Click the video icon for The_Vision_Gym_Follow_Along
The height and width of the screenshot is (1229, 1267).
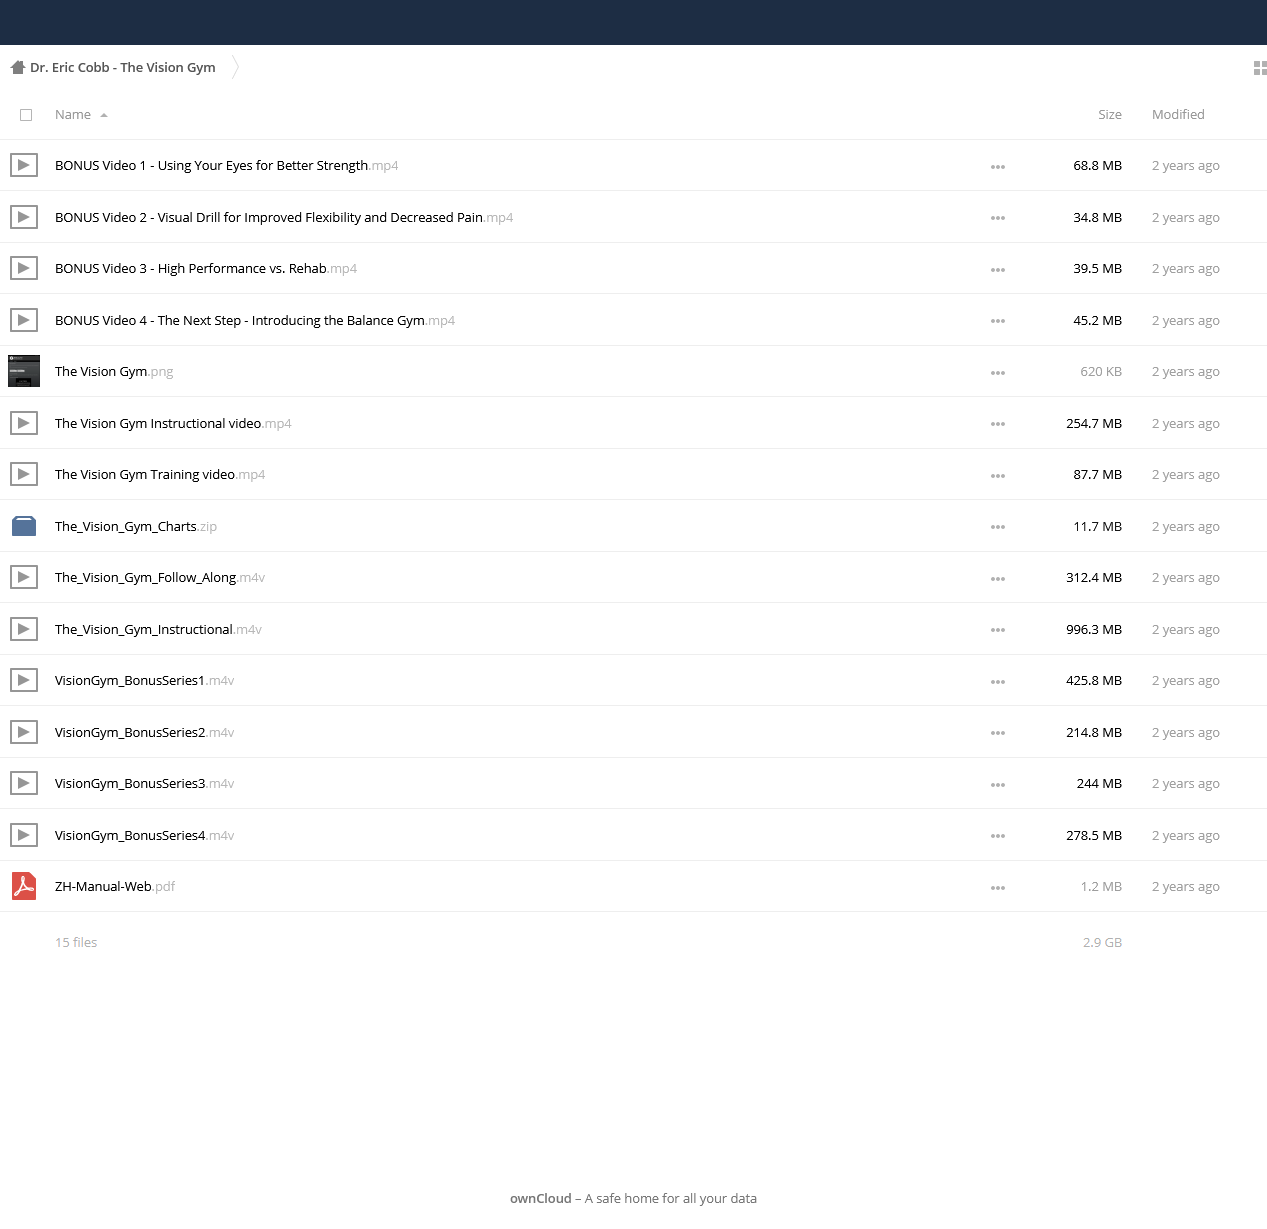(24, 577)
